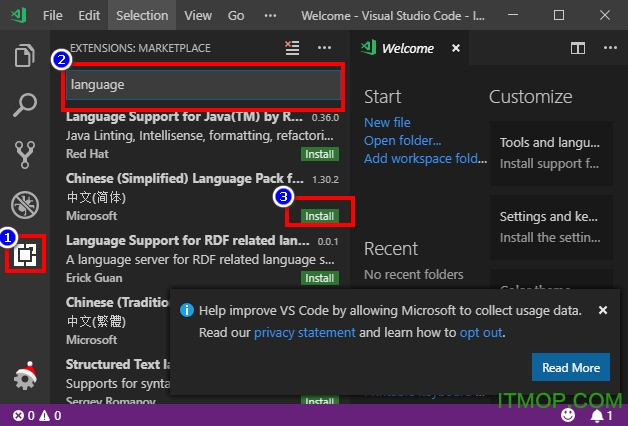This screenshot has width=628, height=426.
Task: Click the VS Code logo in title bar
Action: point(18,15)
